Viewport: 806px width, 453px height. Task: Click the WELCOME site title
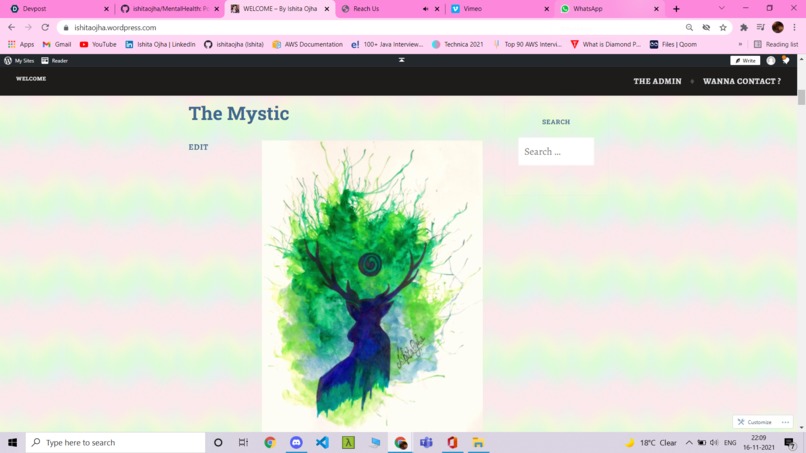point(31,79)
